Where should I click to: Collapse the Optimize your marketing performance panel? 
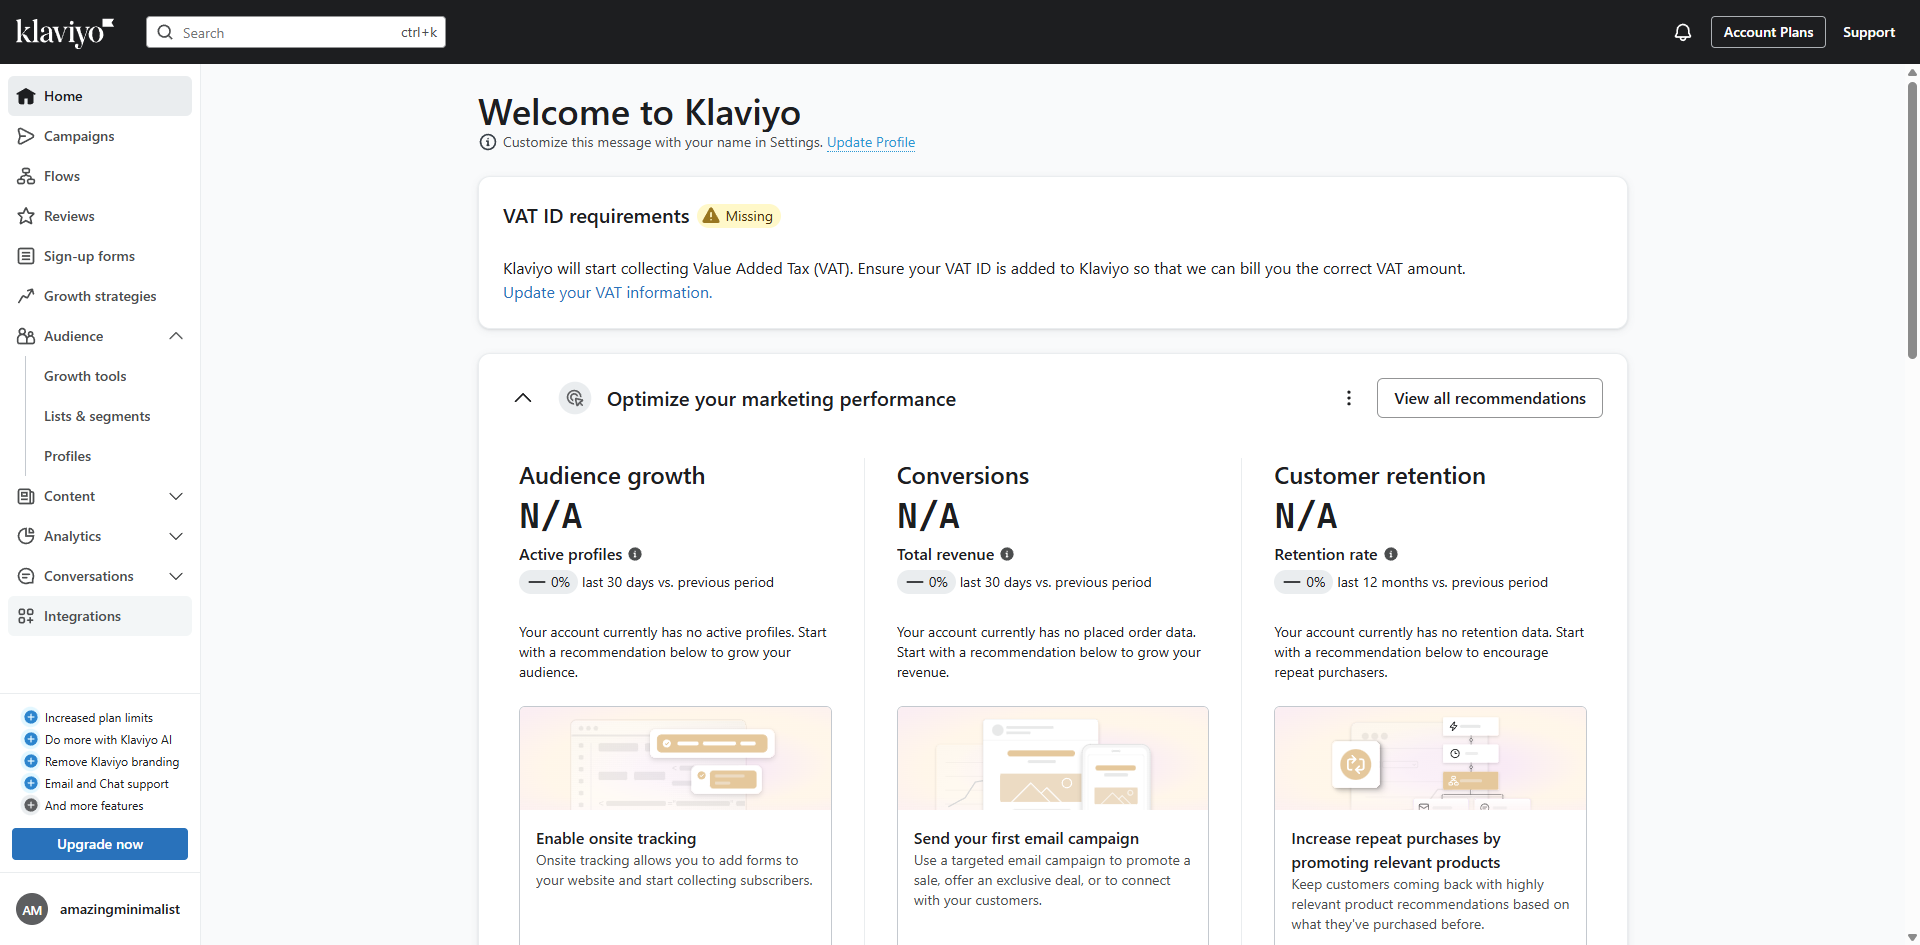pyautogui.click(x=523, y=397)
